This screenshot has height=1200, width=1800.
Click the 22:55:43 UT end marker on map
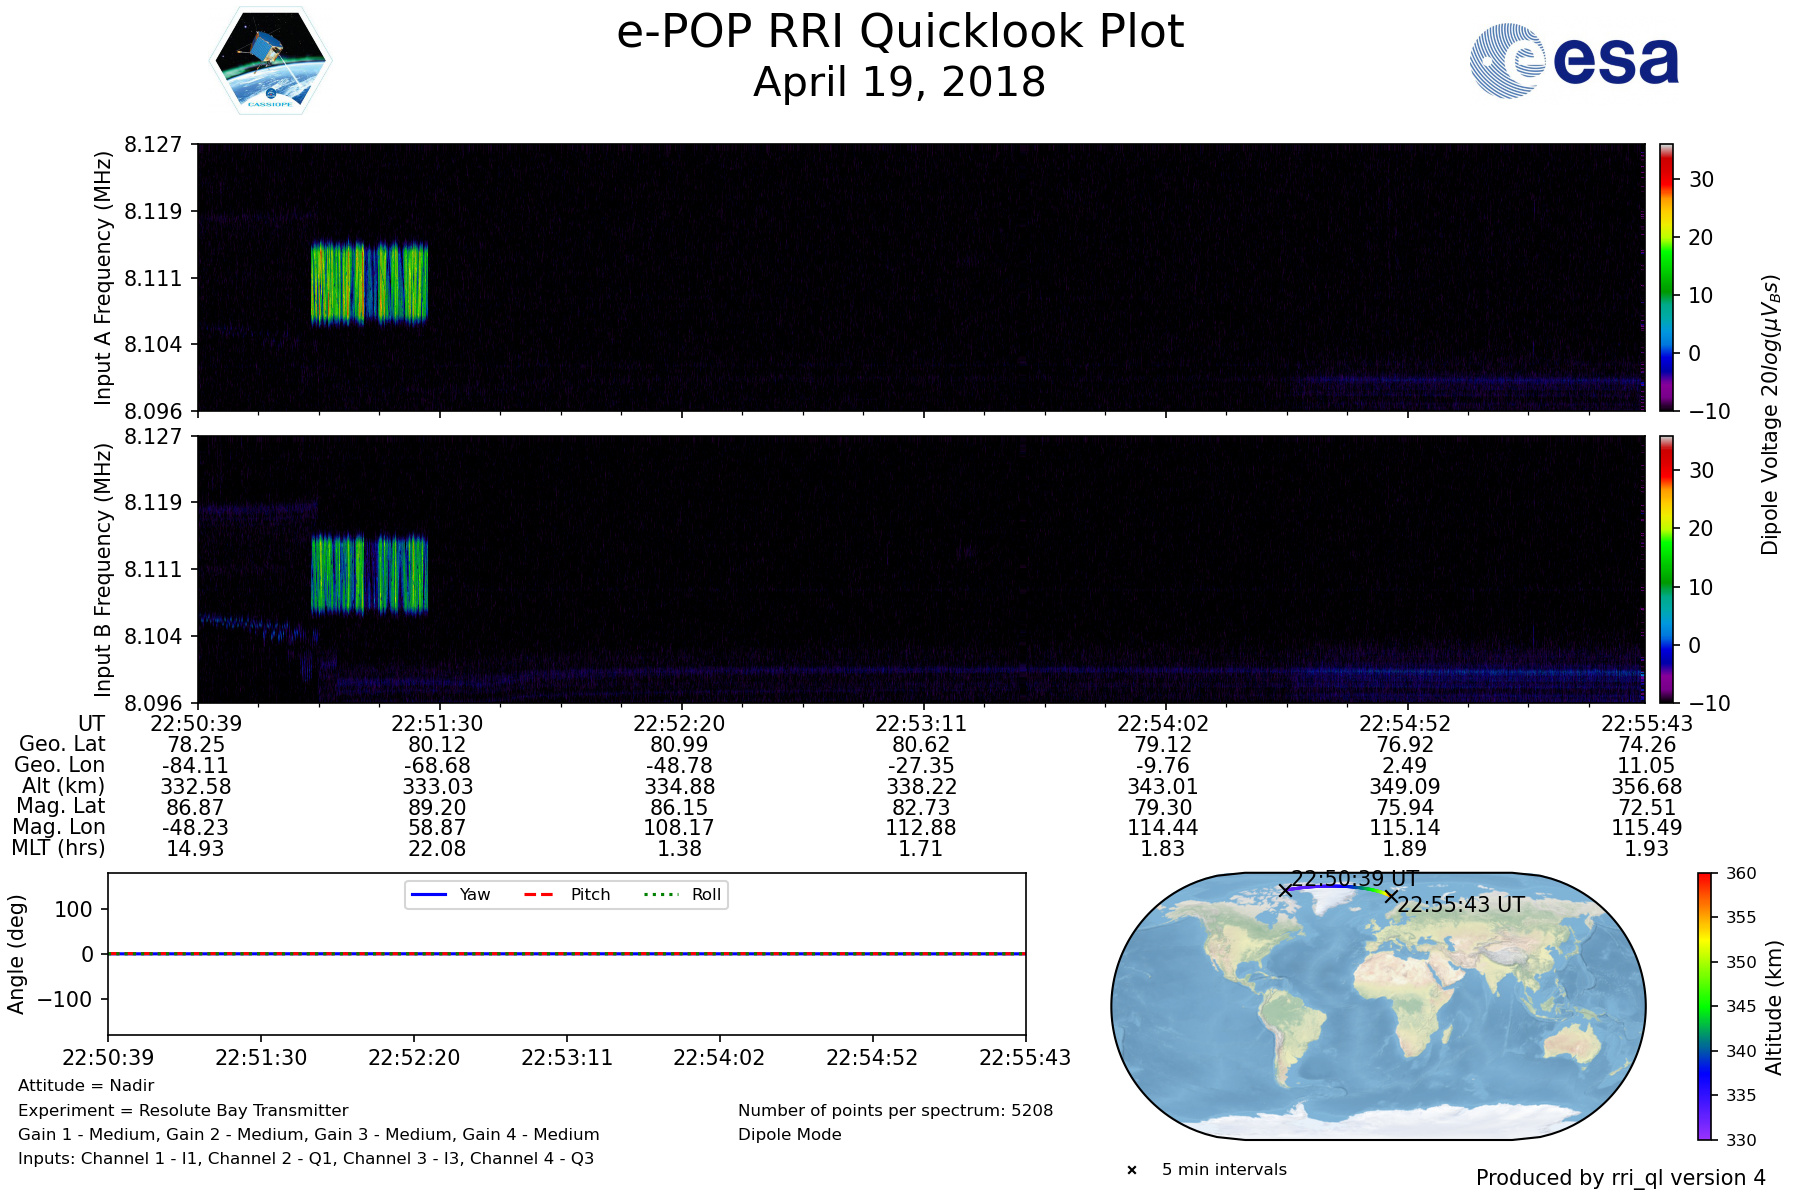tap(1390, 897)
